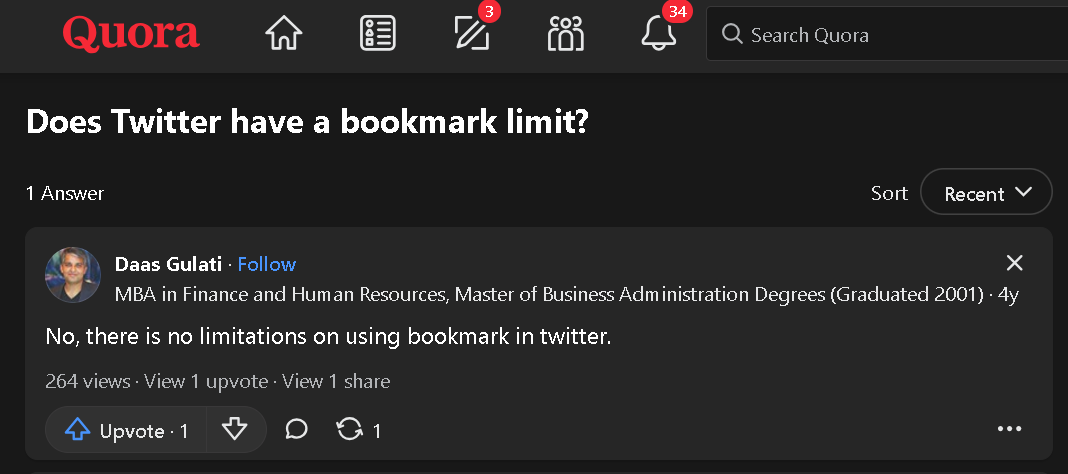
Task: Click the 'Sort' label
Action: click(890, 193)
